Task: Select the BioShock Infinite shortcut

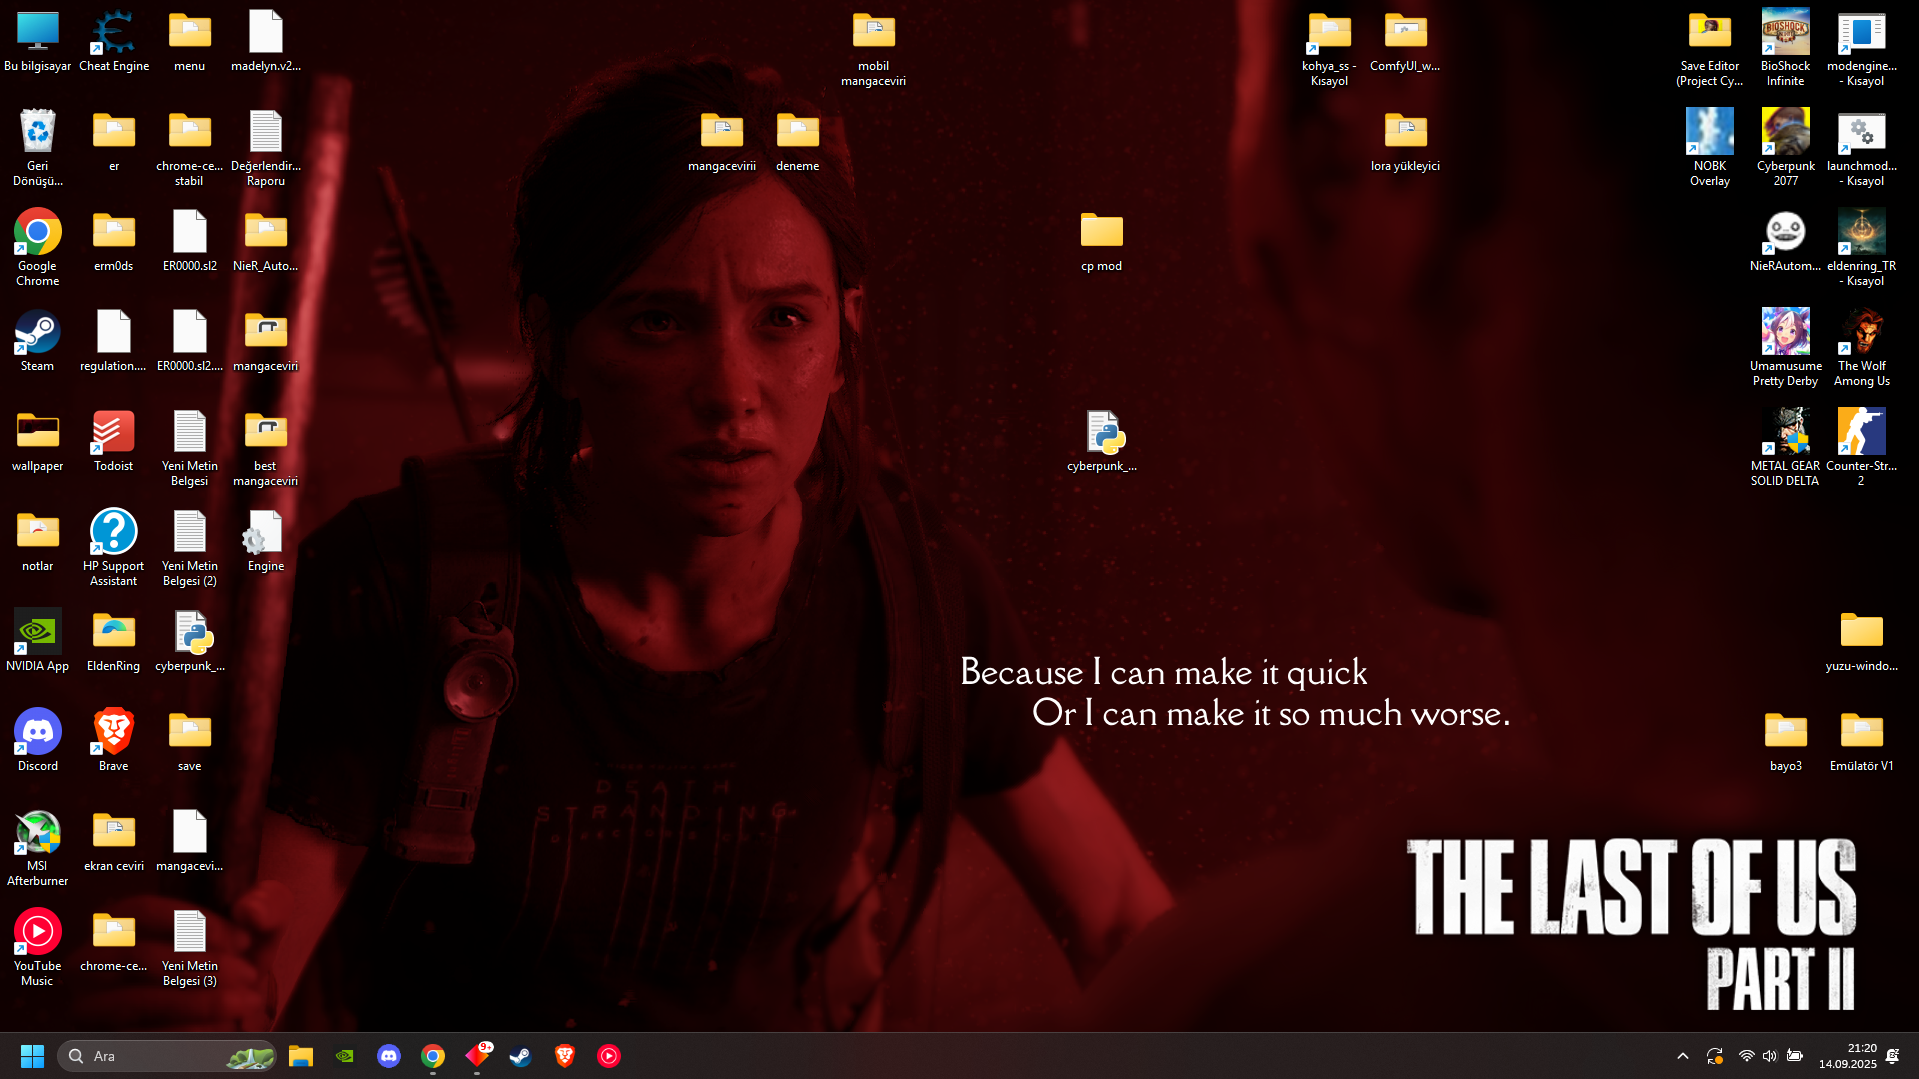Action: 1786,48
